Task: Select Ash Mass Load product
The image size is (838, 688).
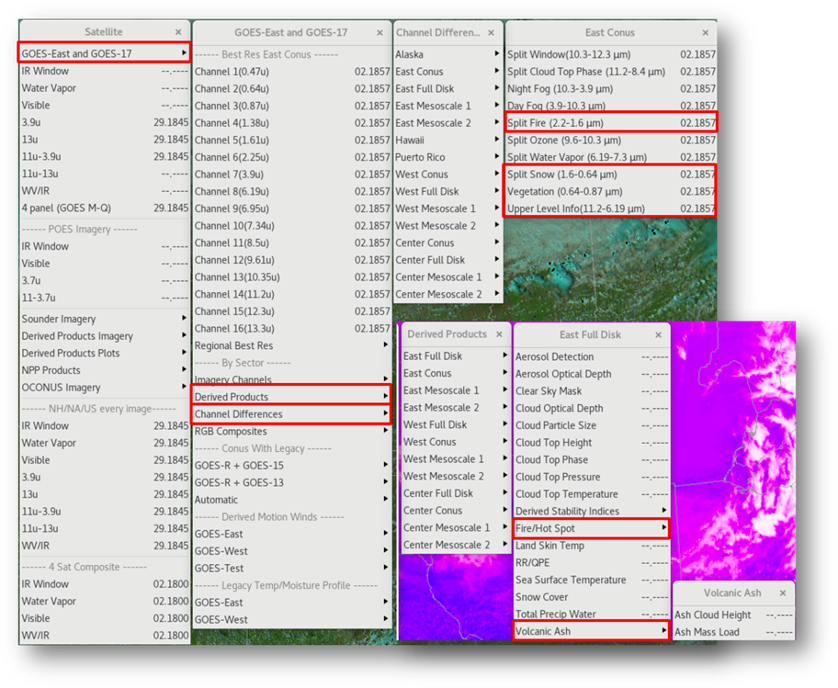Action: pyautogui.click(x=733, y=632)
